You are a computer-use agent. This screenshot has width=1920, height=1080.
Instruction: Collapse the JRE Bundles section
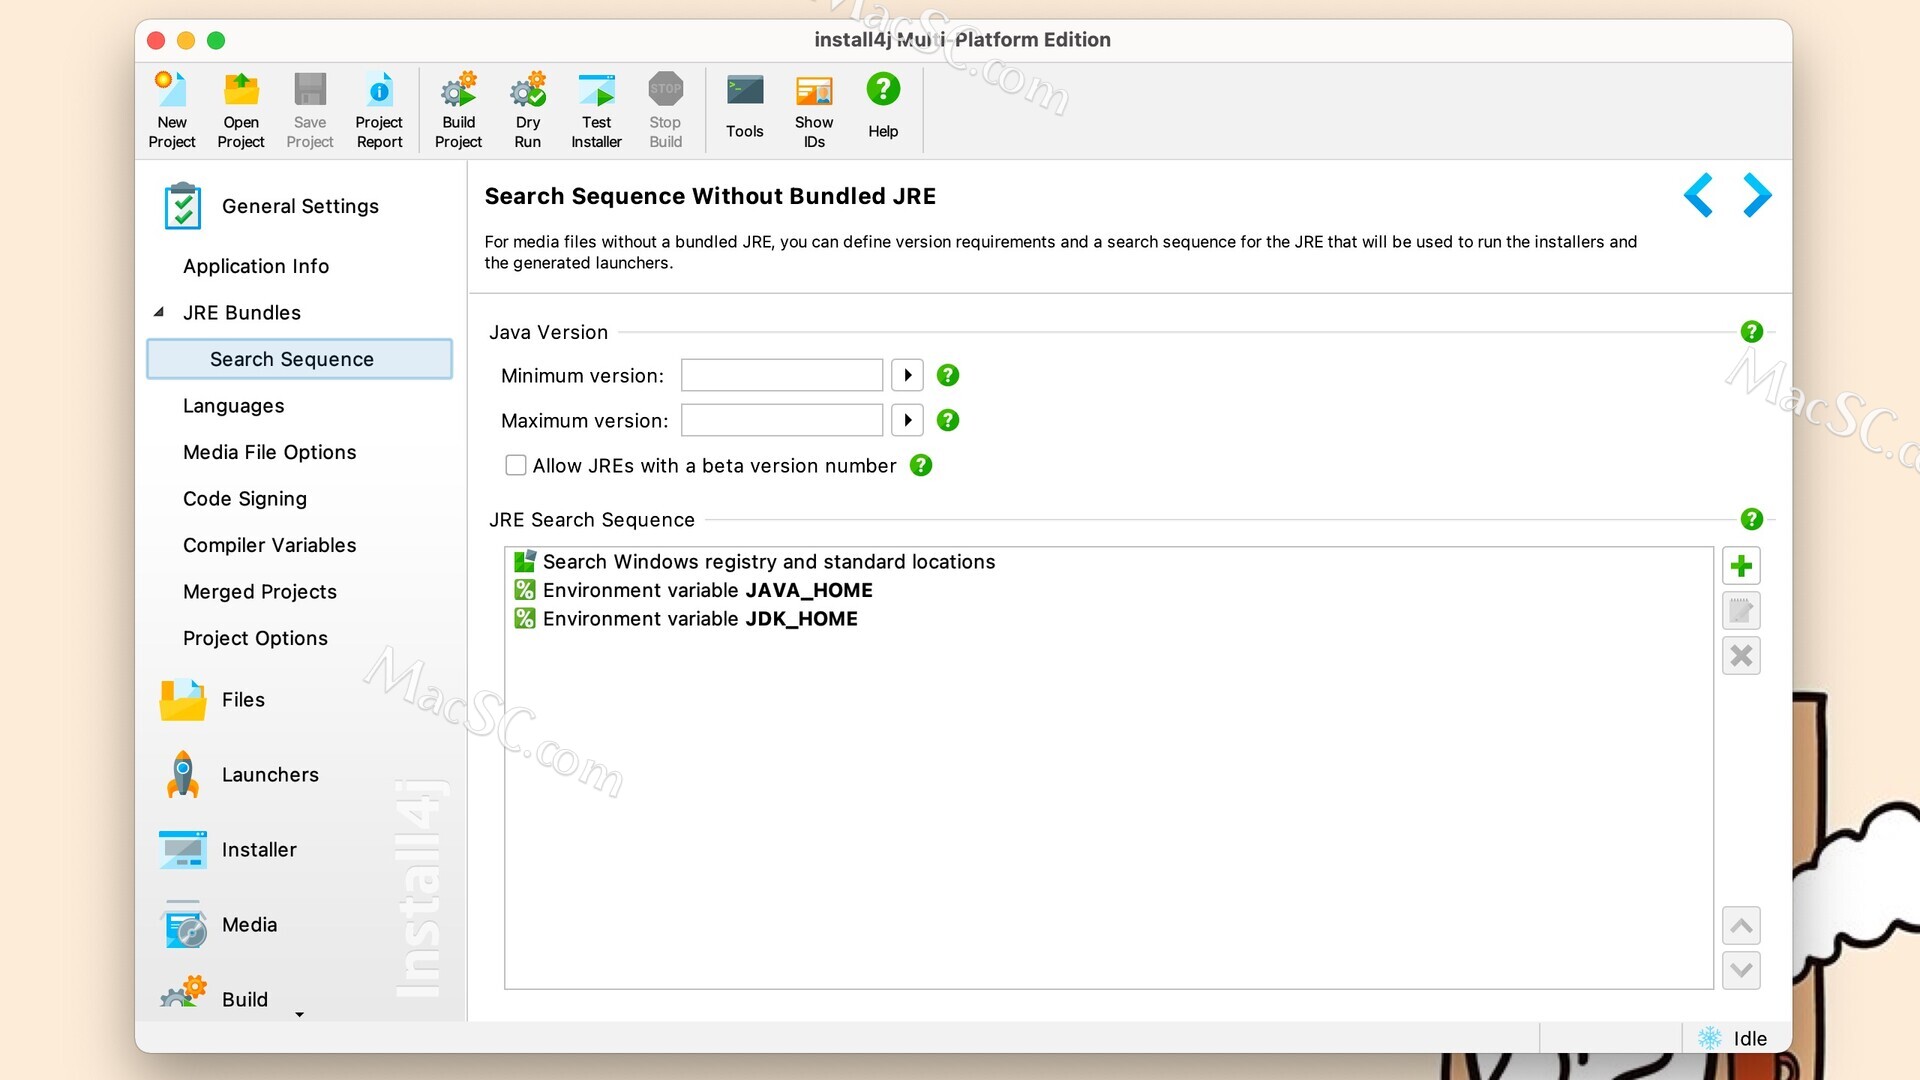click(159, 312)
